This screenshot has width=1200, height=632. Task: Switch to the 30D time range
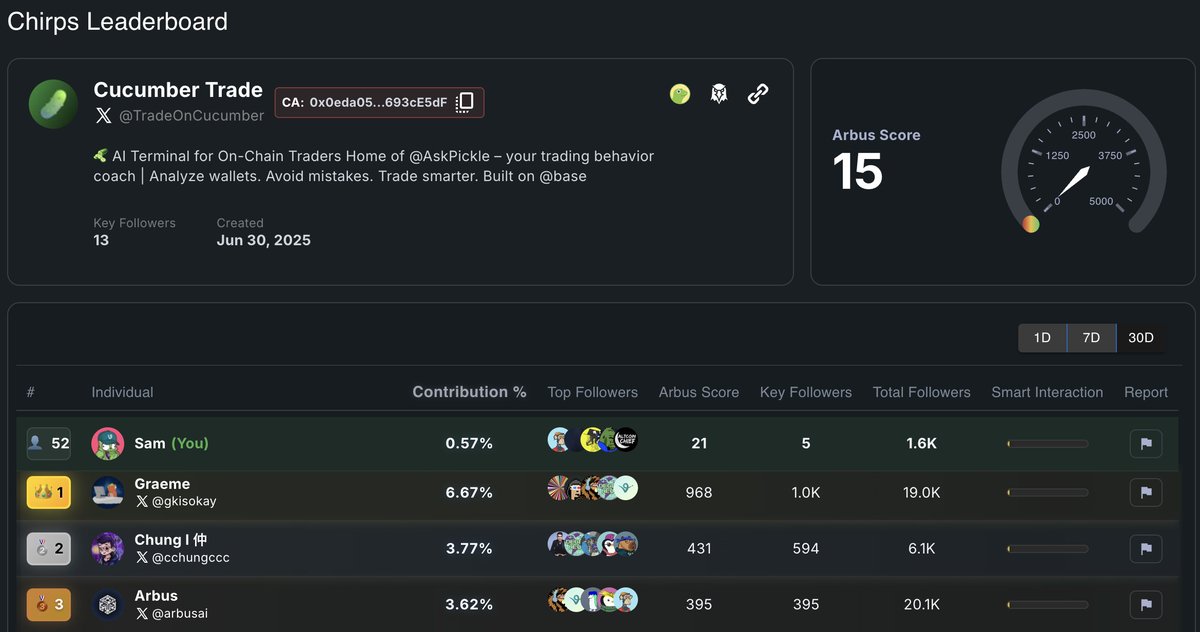click(1140, 338)
